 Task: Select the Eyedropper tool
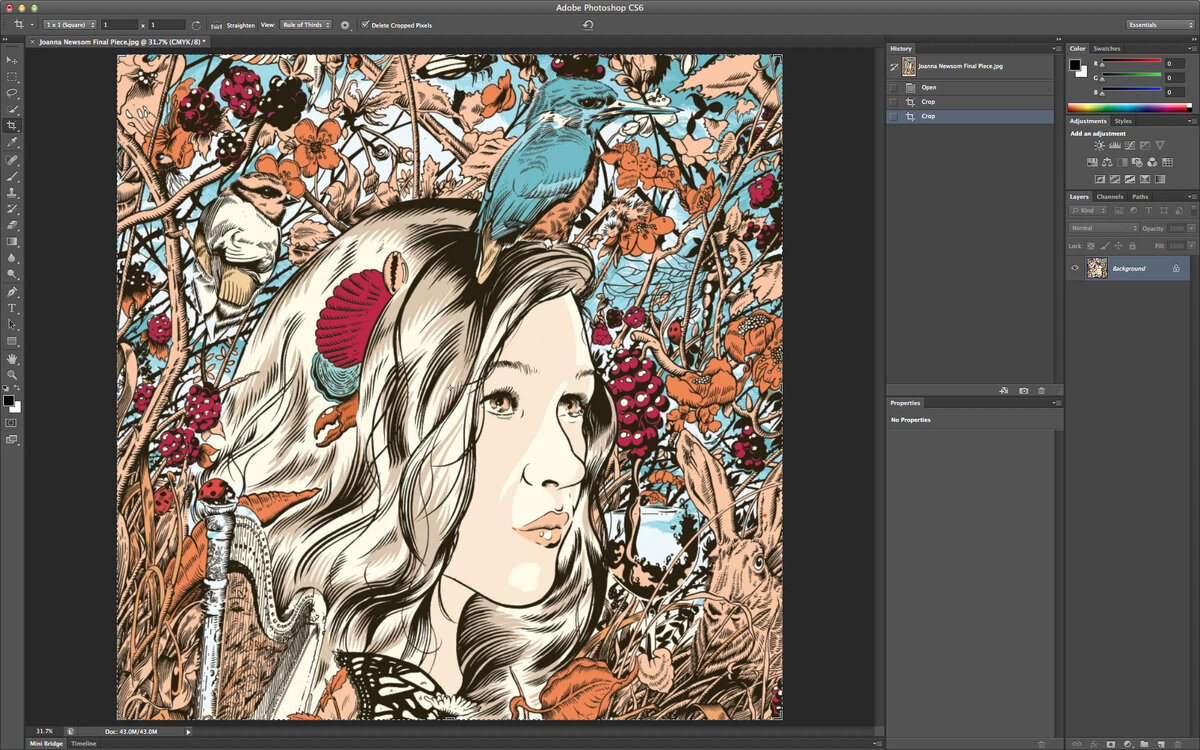coord(12,142)
